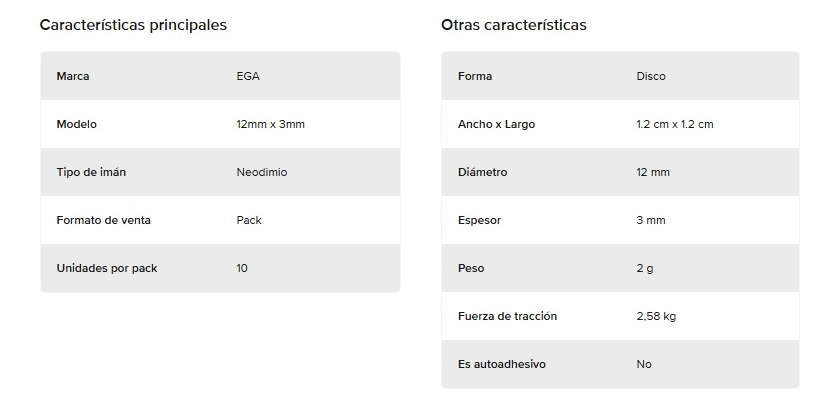Click the Tipo de imán label

(91, 173)
